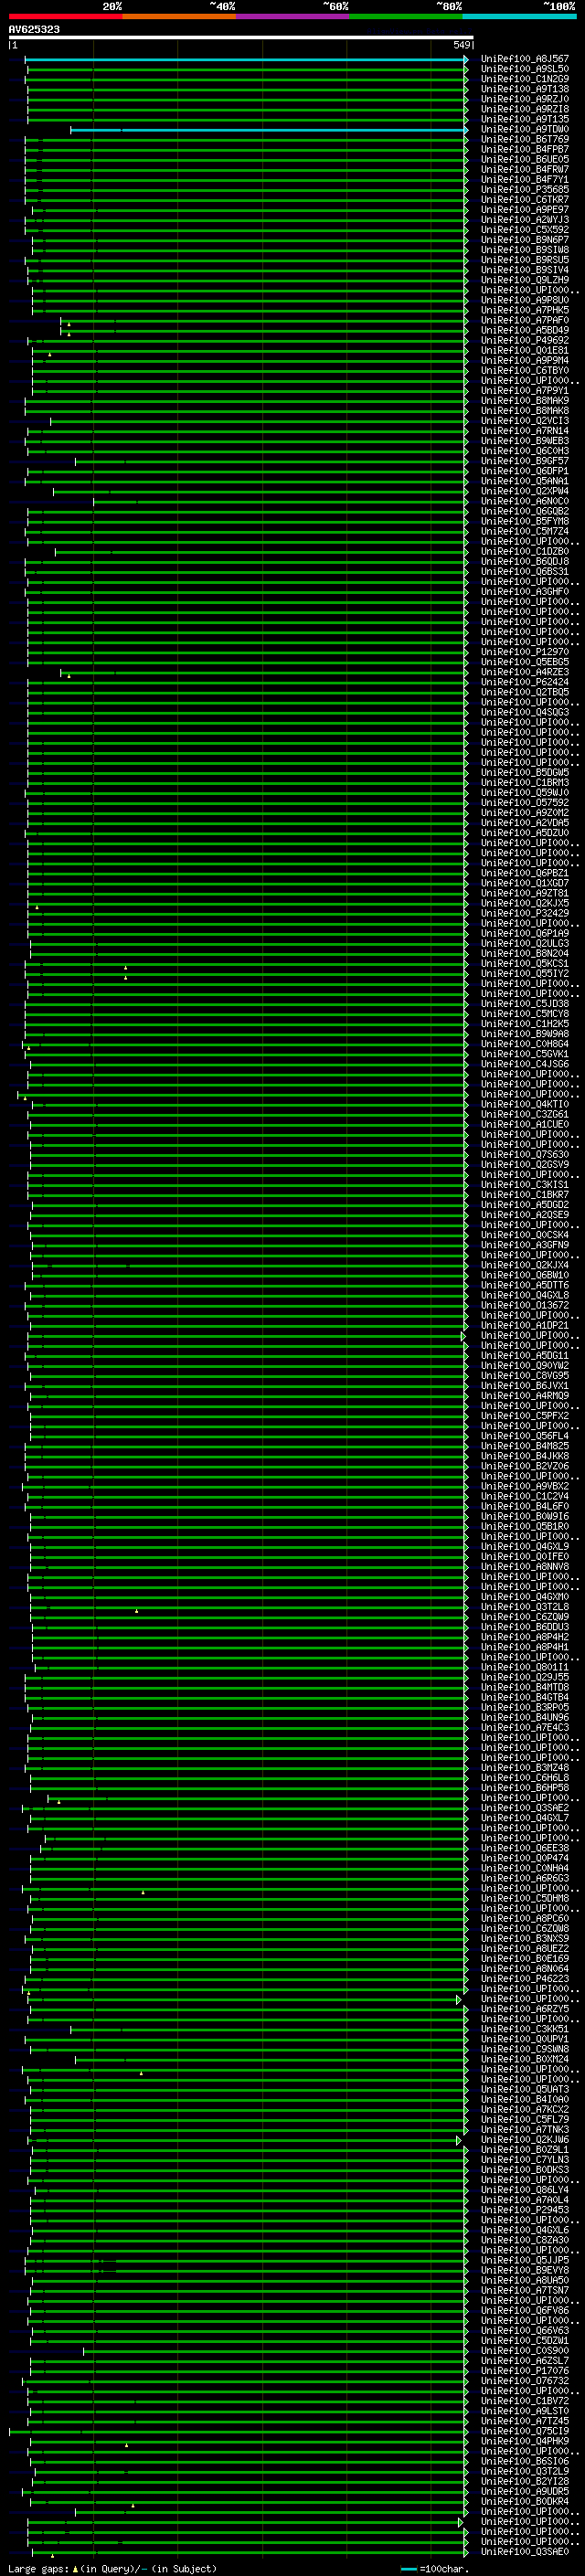Select hit label UniRef100_A3GFN9
Screen dimensions: 585x2576
(x=525, y=1245)
